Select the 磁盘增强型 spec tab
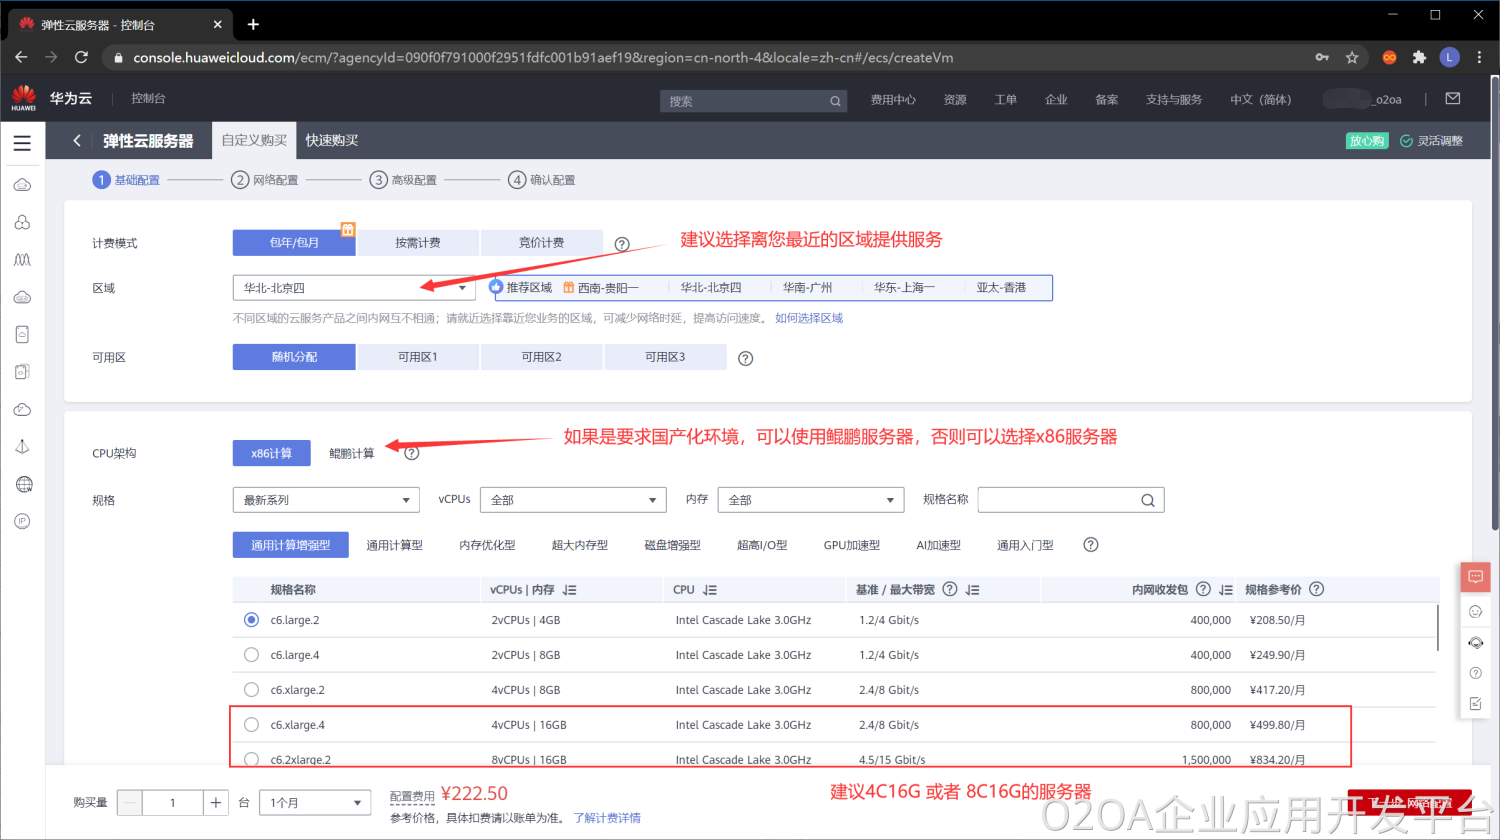 point(672,545)
